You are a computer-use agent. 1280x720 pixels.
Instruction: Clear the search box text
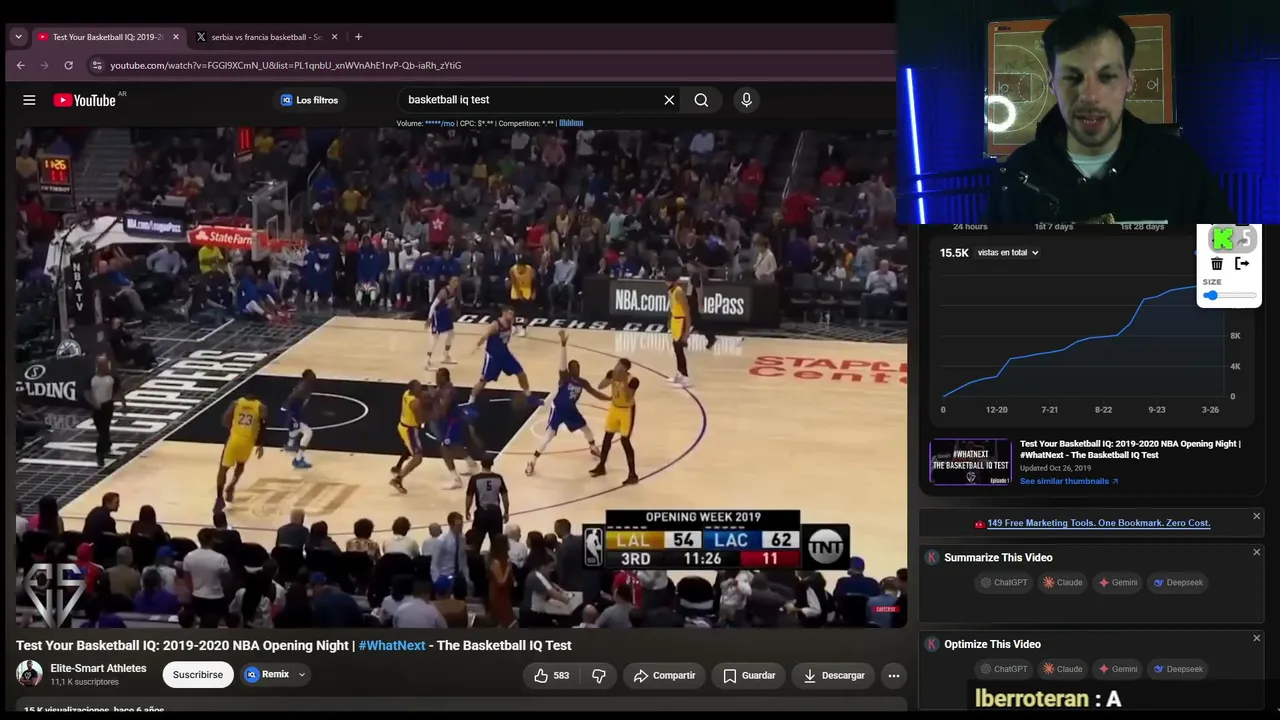(x=669, y=100)
